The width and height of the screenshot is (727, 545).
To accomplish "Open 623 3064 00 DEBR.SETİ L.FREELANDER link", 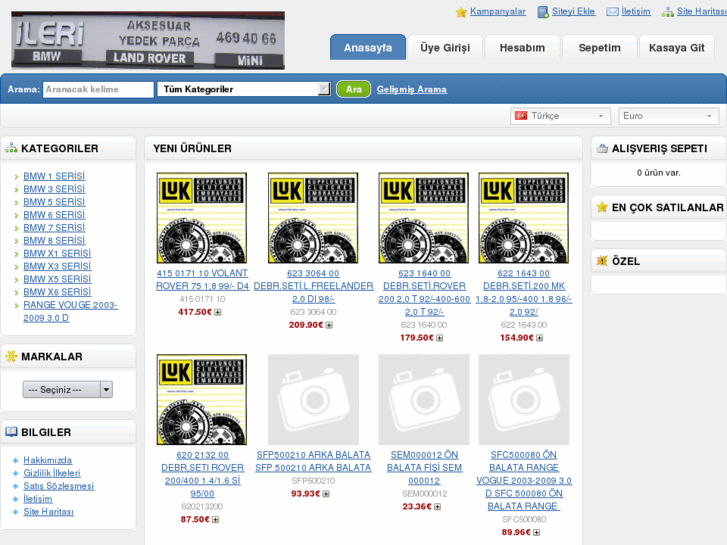I will click(313, 286).
